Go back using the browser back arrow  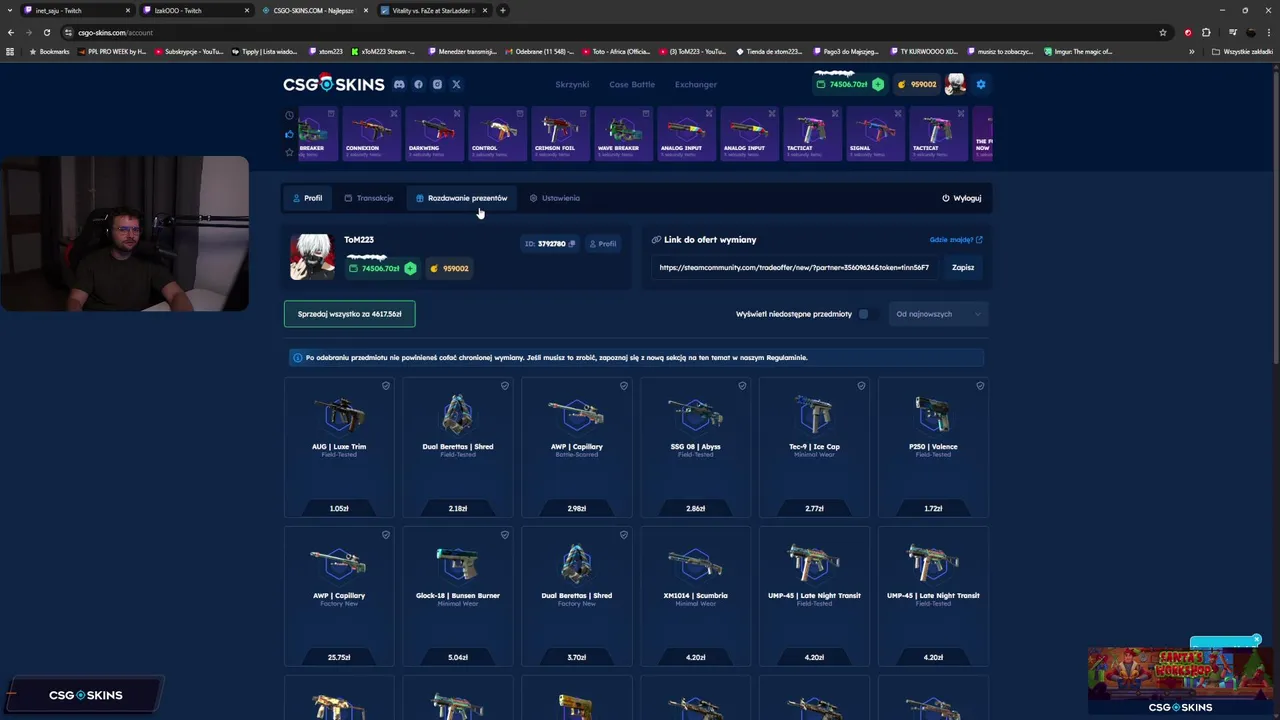[11, 32]
